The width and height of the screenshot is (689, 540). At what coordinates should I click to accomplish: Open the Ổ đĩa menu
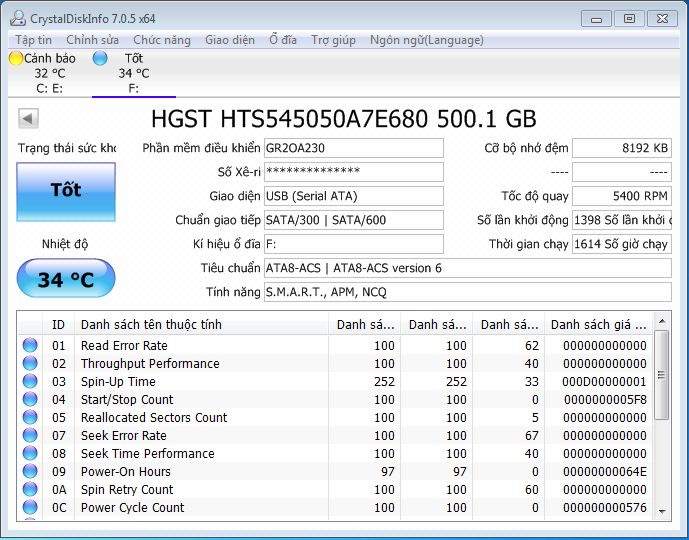pos(283,40)
